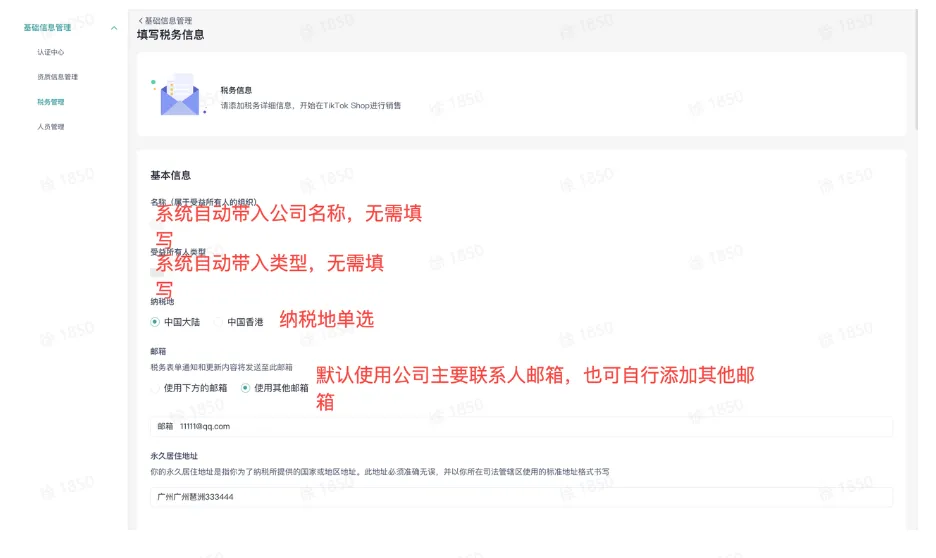Click 税务表单通知和更新内容将发送至此邮箱 hint text

[221, 368]
